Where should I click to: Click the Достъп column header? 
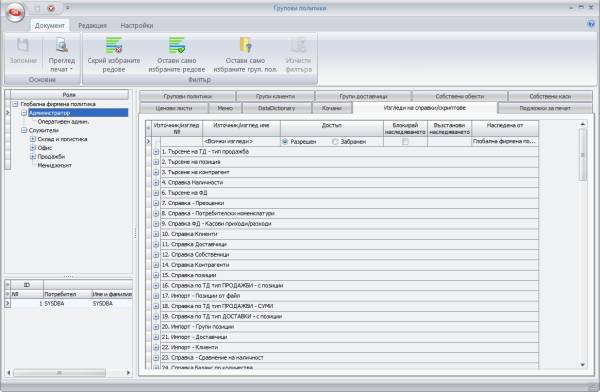click(x=332, y=128)
